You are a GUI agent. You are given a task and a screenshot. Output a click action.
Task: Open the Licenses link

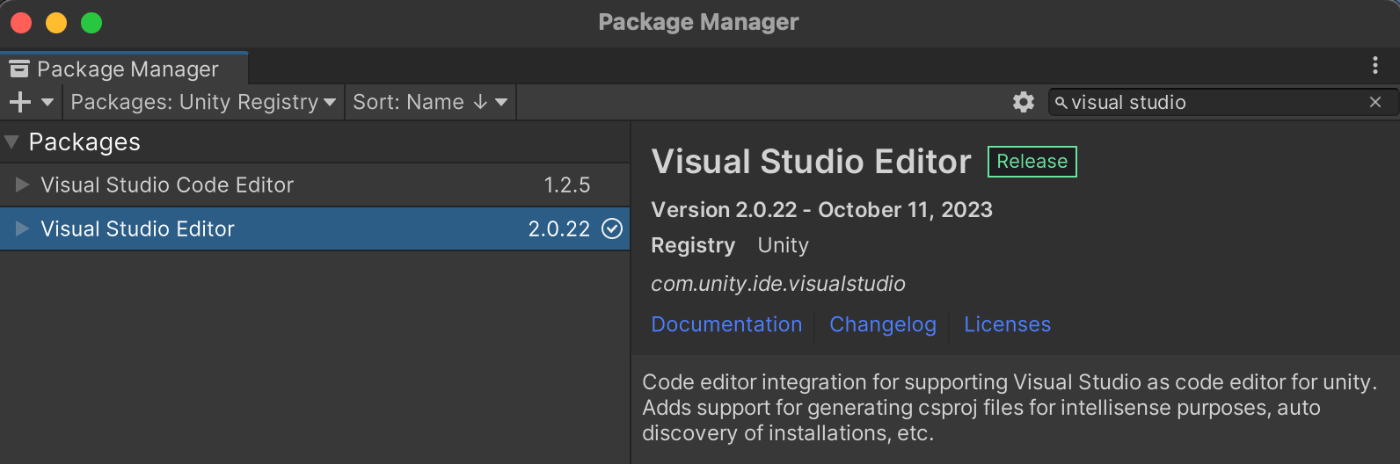(1007, 324)
